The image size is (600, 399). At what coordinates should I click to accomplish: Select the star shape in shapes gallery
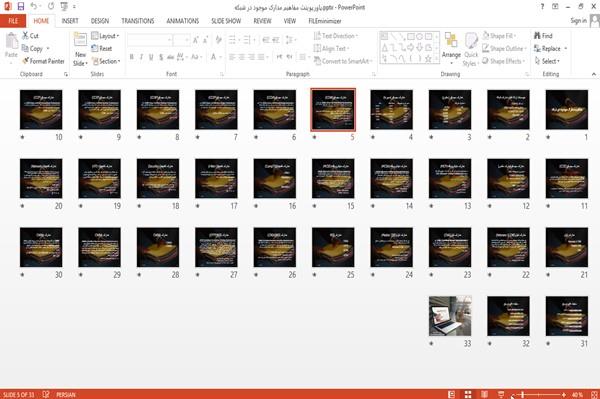click(428, 59)
